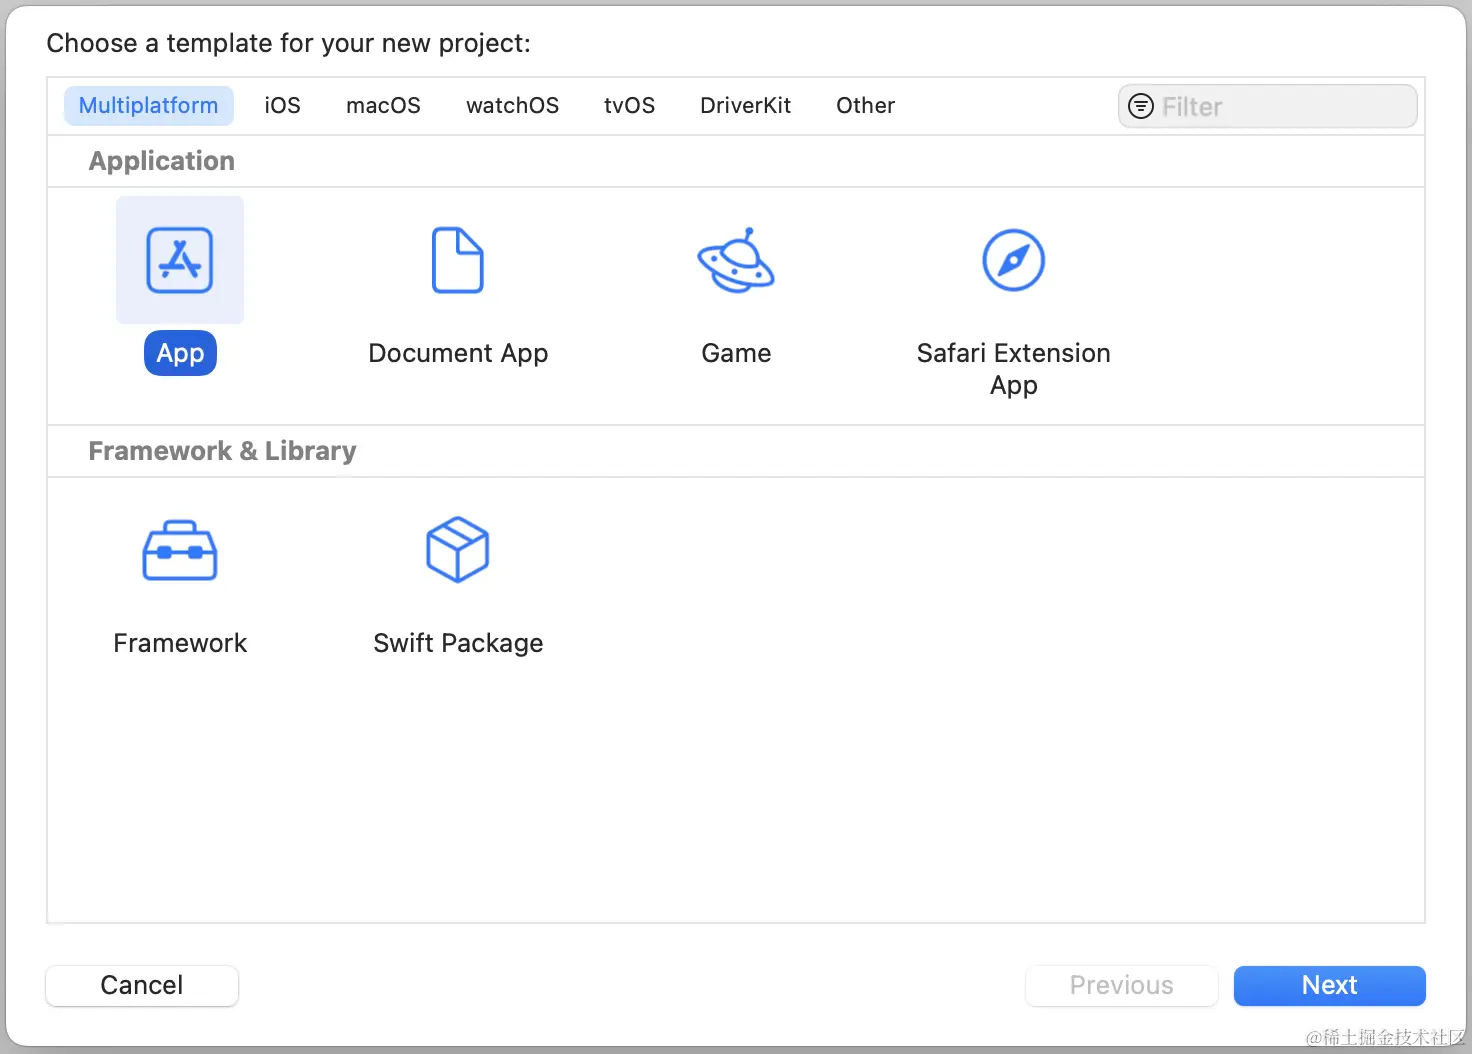Click the Document App label
The height and width of the screenshot is (1054, 1472).
click(x=458, y=354)
